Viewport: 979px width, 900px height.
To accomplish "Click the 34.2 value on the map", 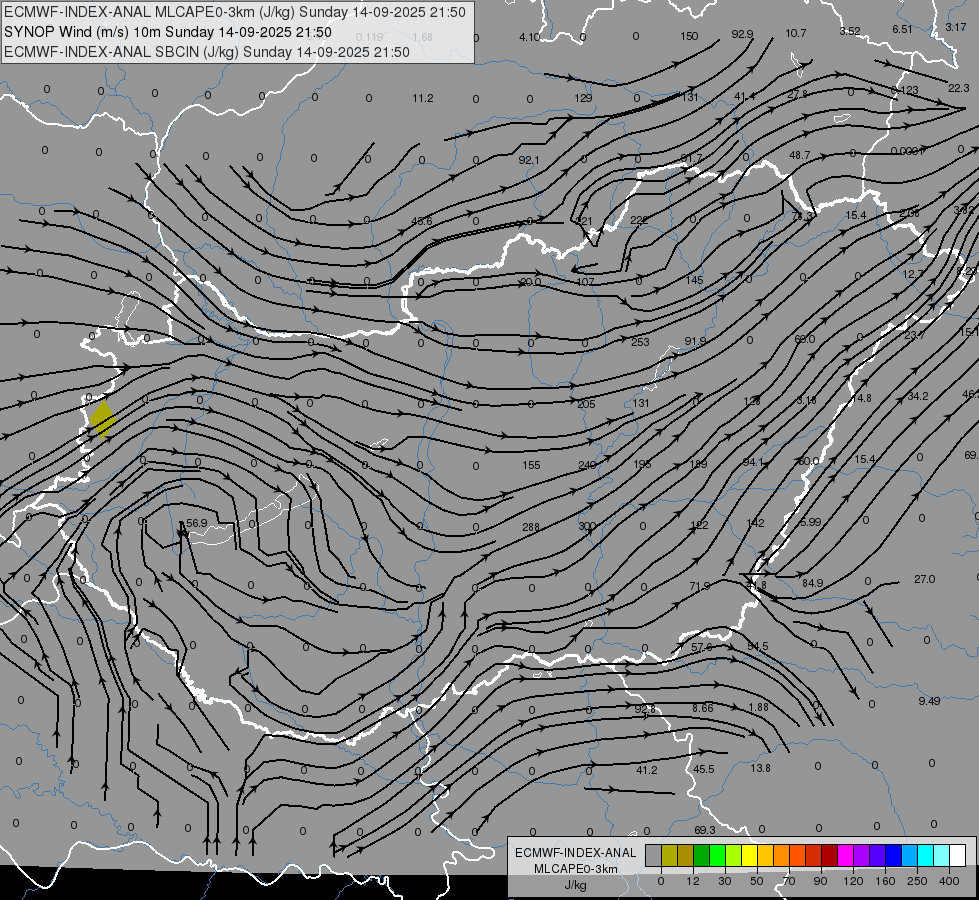I will point(918,396).
